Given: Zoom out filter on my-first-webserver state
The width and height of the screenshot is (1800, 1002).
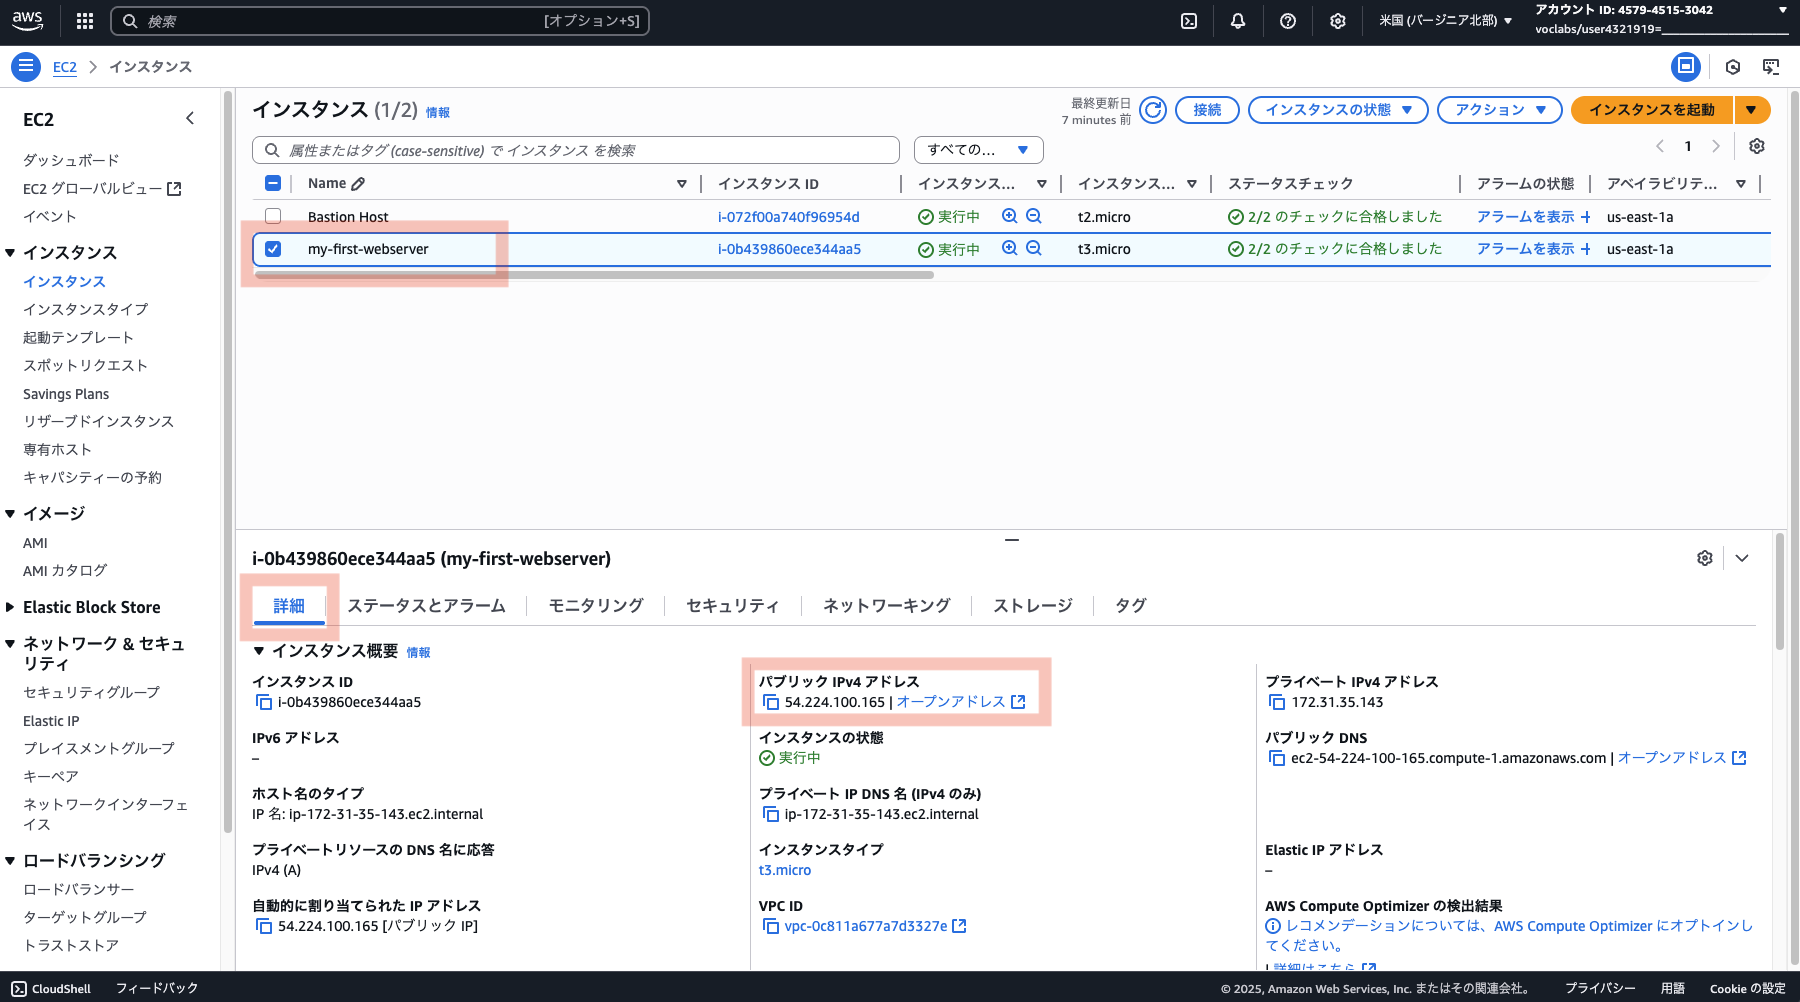Looking at the screenshot, I should coord(1034,248).
